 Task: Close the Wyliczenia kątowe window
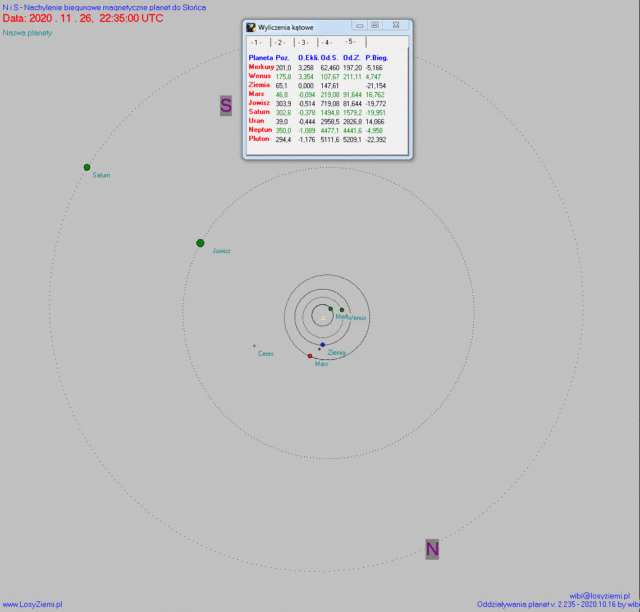(x=397, y=26)
